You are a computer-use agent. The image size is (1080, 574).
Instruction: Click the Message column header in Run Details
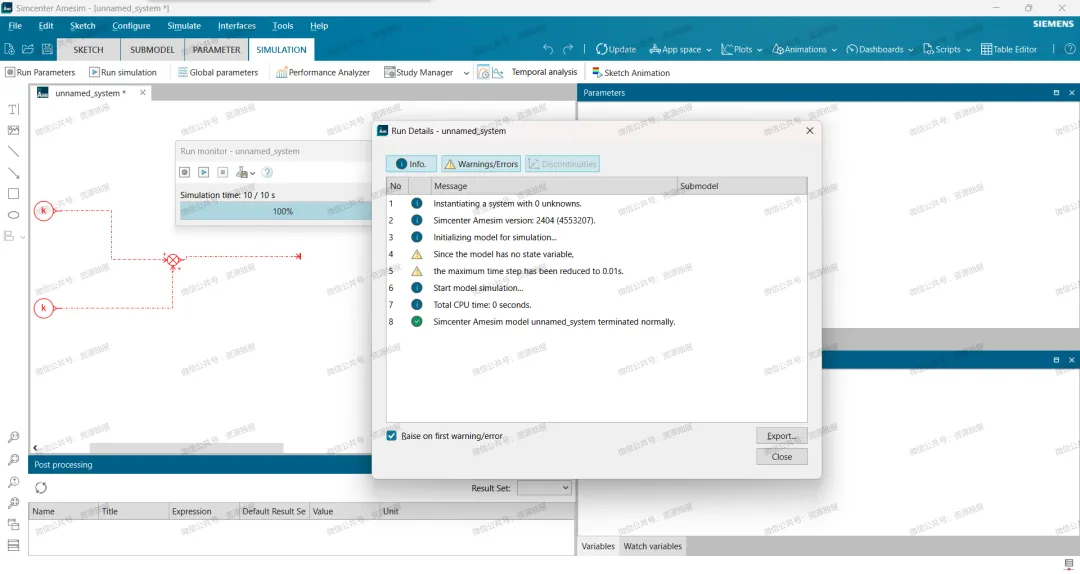coord(554,186)
